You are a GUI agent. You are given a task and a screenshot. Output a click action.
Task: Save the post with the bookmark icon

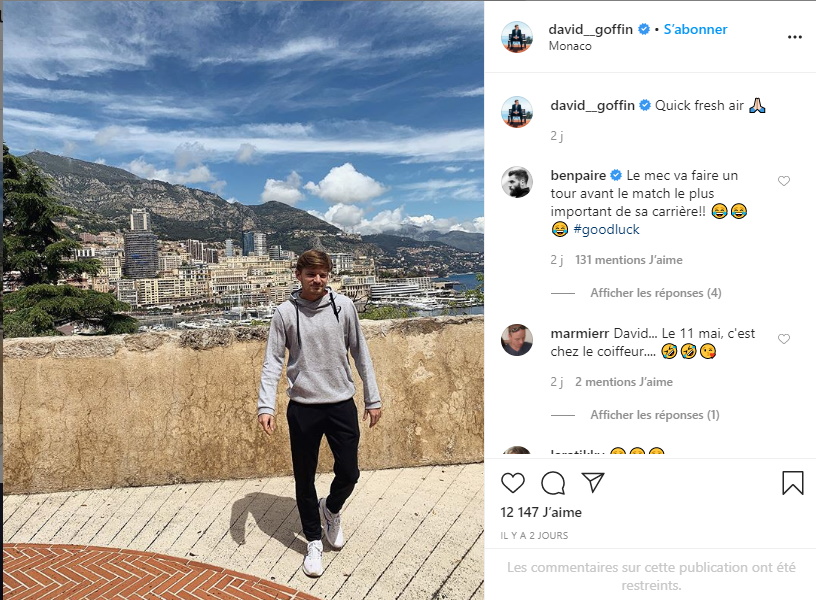point(793,482)
